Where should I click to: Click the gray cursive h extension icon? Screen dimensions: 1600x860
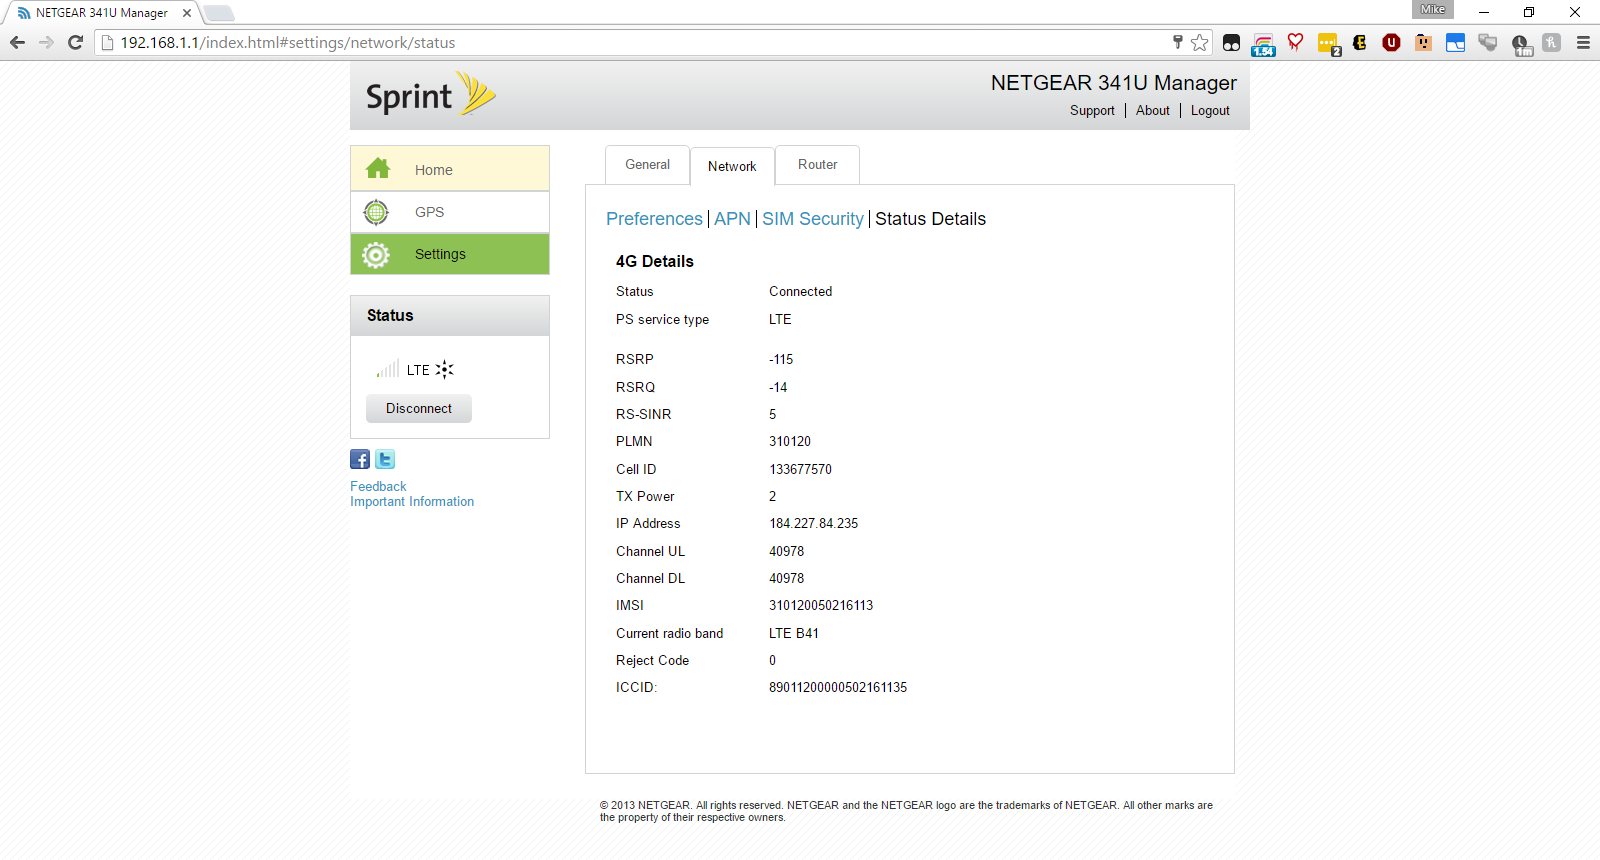coord(1551,42)
